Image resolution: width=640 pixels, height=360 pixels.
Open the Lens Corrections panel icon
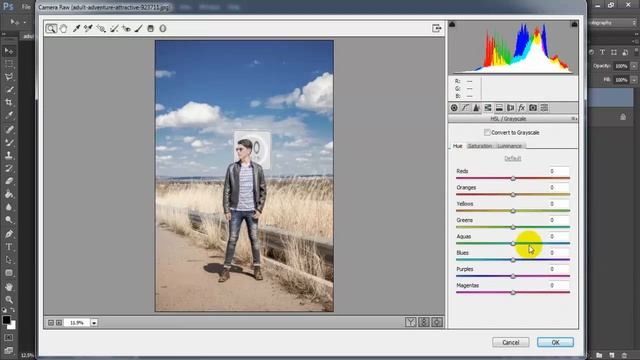[510, 108]
